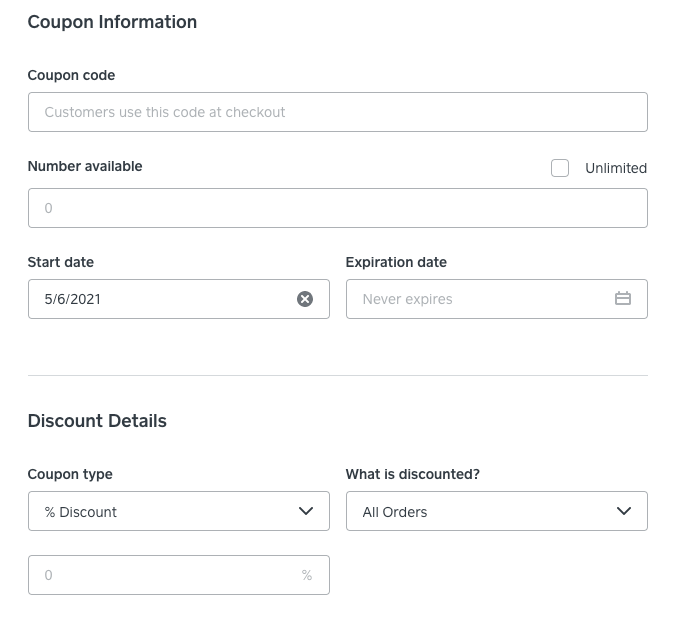This screenshot has width=691, height=619.
Task: Click the percent symbol in discount amount field
Action: (x=307, y=576)
